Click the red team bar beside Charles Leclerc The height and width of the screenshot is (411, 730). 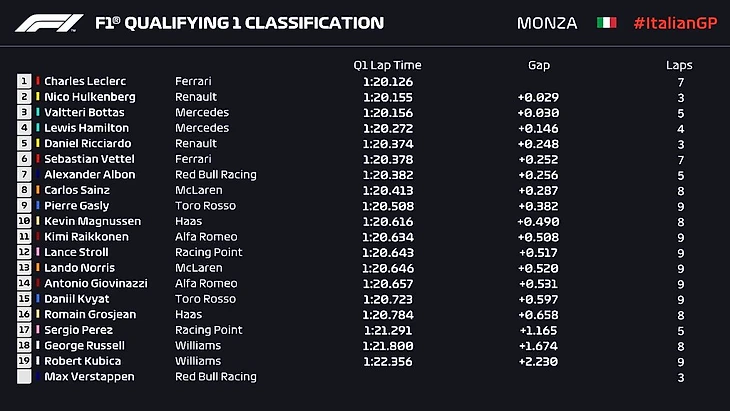pyautogui.click(x=38, y=81)
